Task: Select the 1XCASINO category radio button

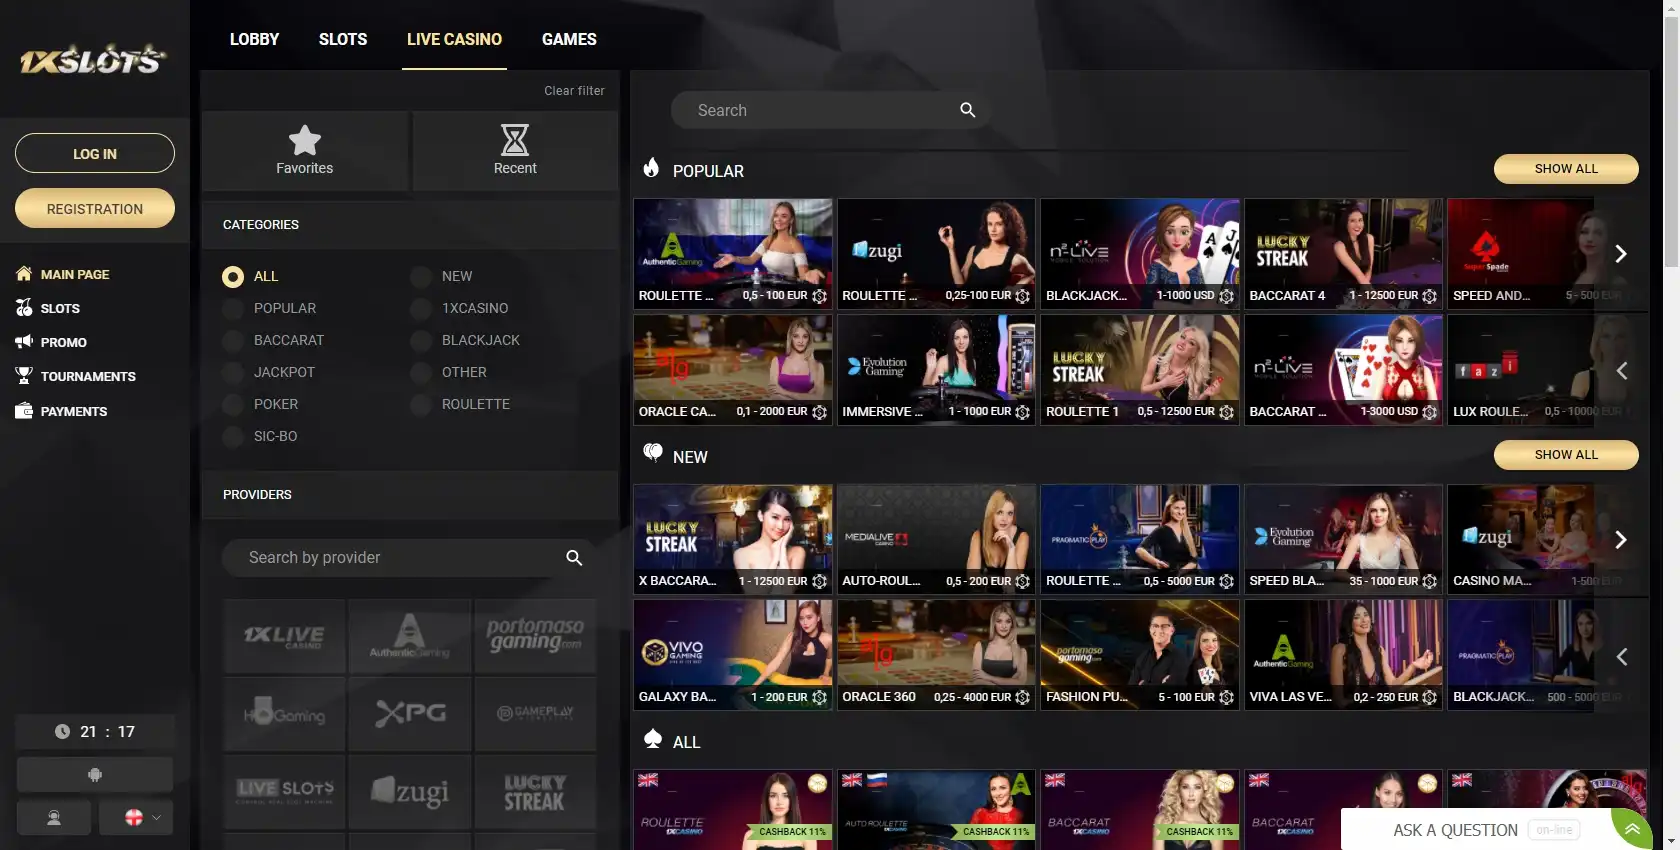Action: coord(421,309)
